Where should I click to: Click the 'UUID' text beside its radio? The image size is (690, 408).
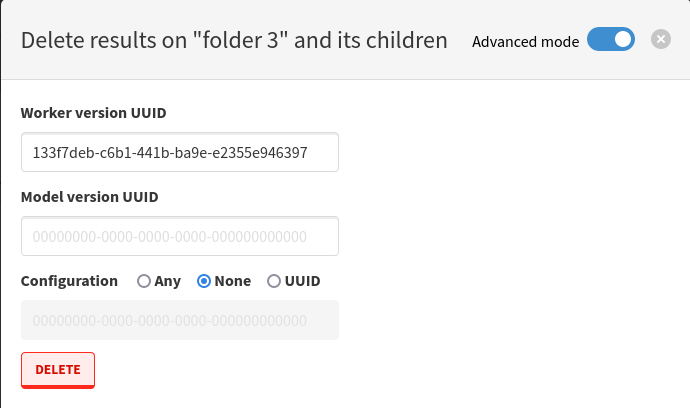303,281
